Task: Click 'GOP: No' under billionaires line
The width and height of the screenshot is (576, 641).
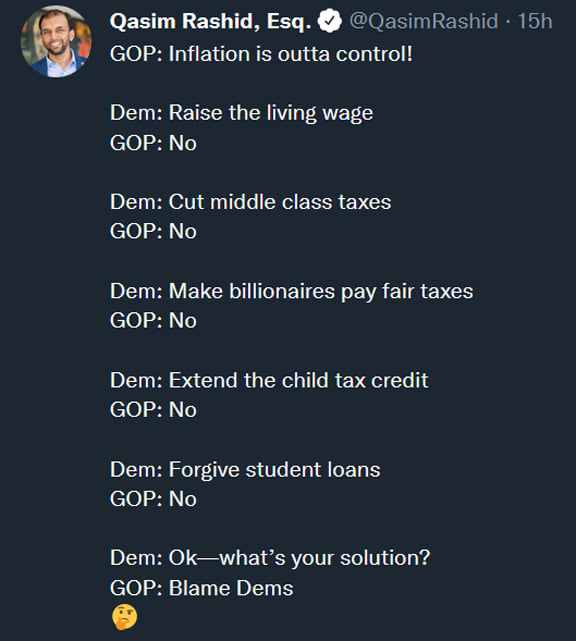Action: pyautogui.click(x=153, y=320)
